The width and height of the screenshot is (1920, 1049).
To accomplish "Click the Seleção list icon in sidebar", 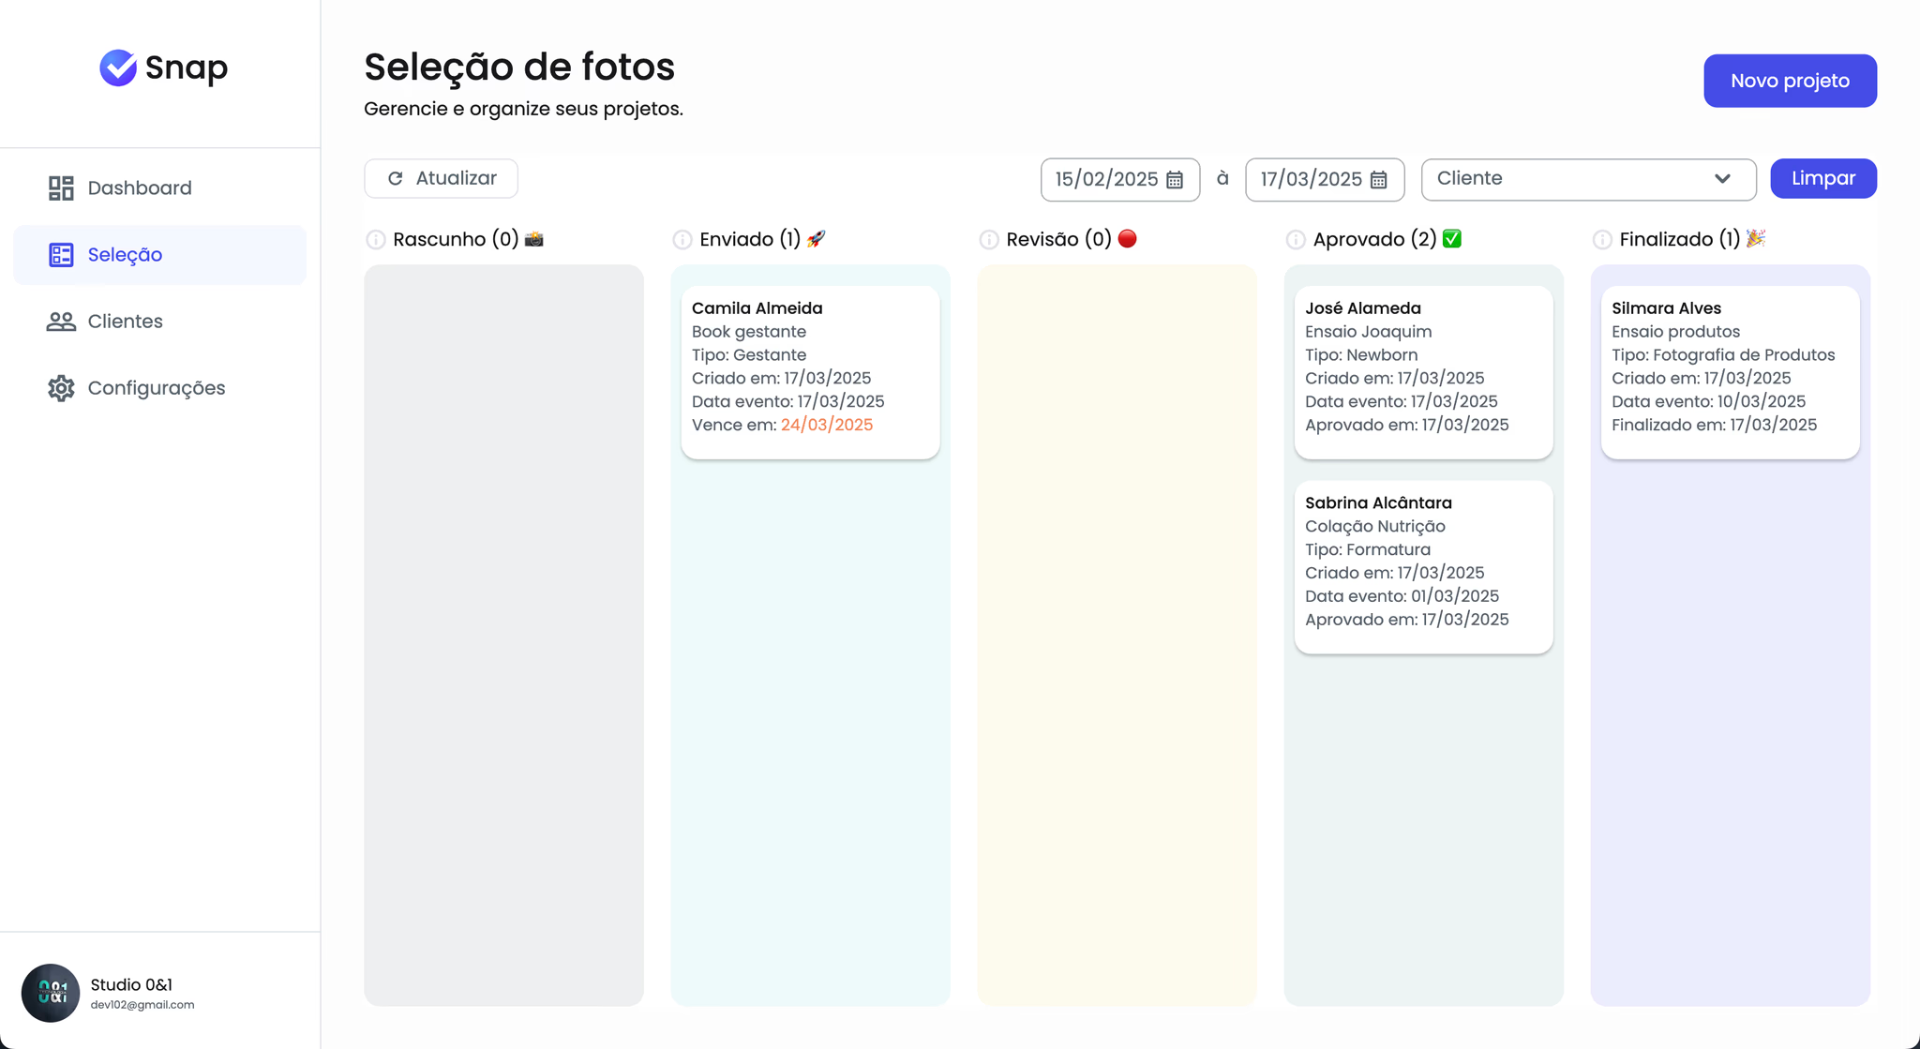I will pos(61,255).
